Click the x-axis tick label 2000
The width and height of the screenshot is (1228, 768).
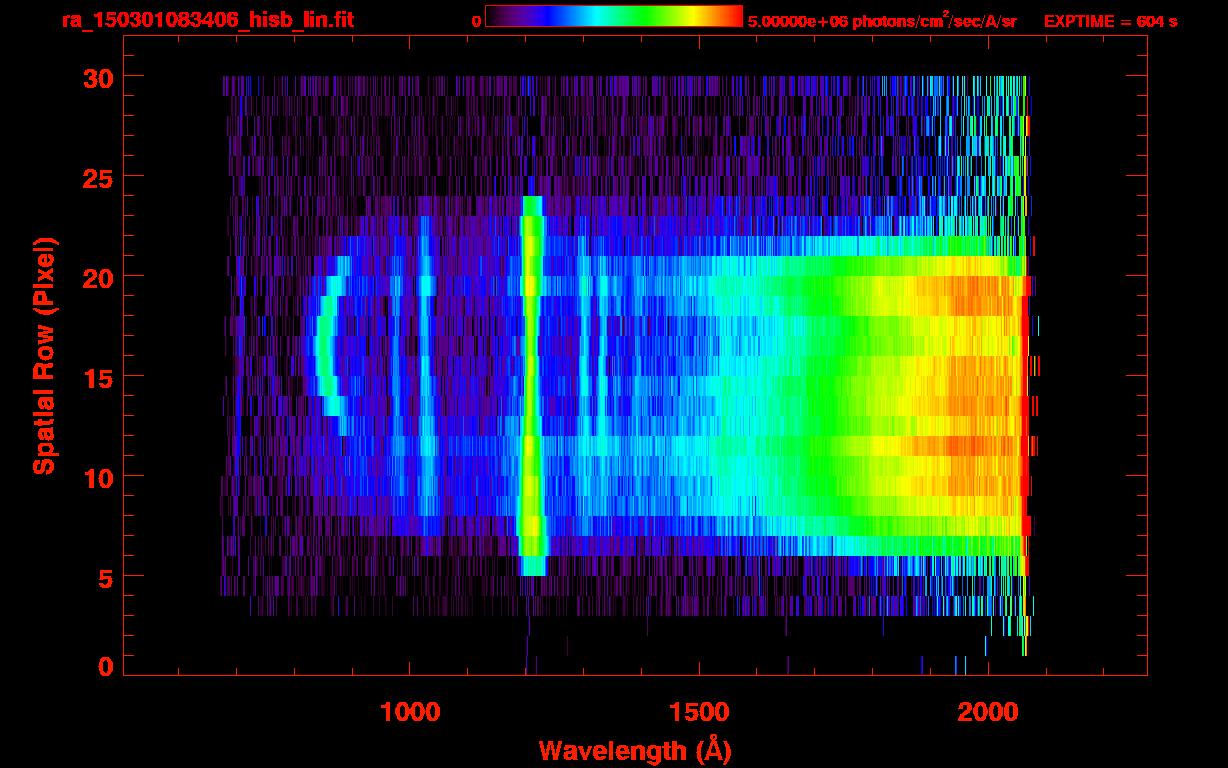(988, 712)
